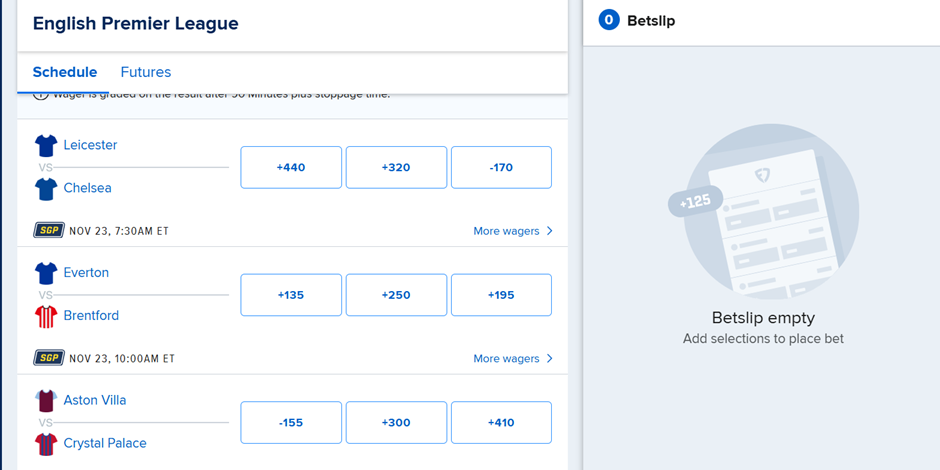Open the Chelsea team link
The height and width of the screenshot is (470, 940).
click(x=88, y=188)
